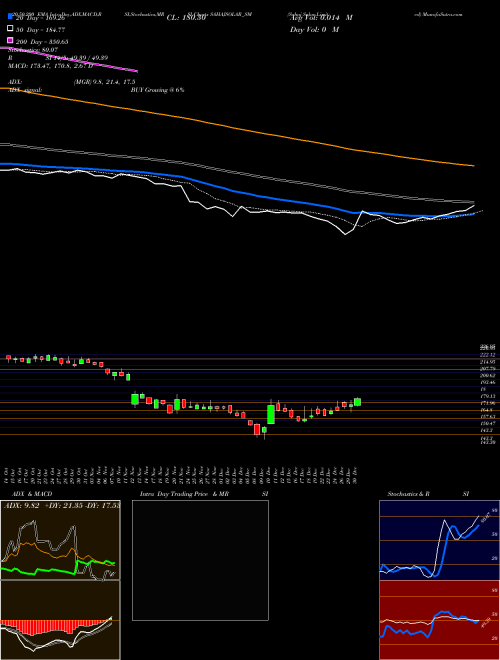500x660 pixels.
Task: Click the last date label '30 Dec' on x-axis
Action: click(357, 476)
